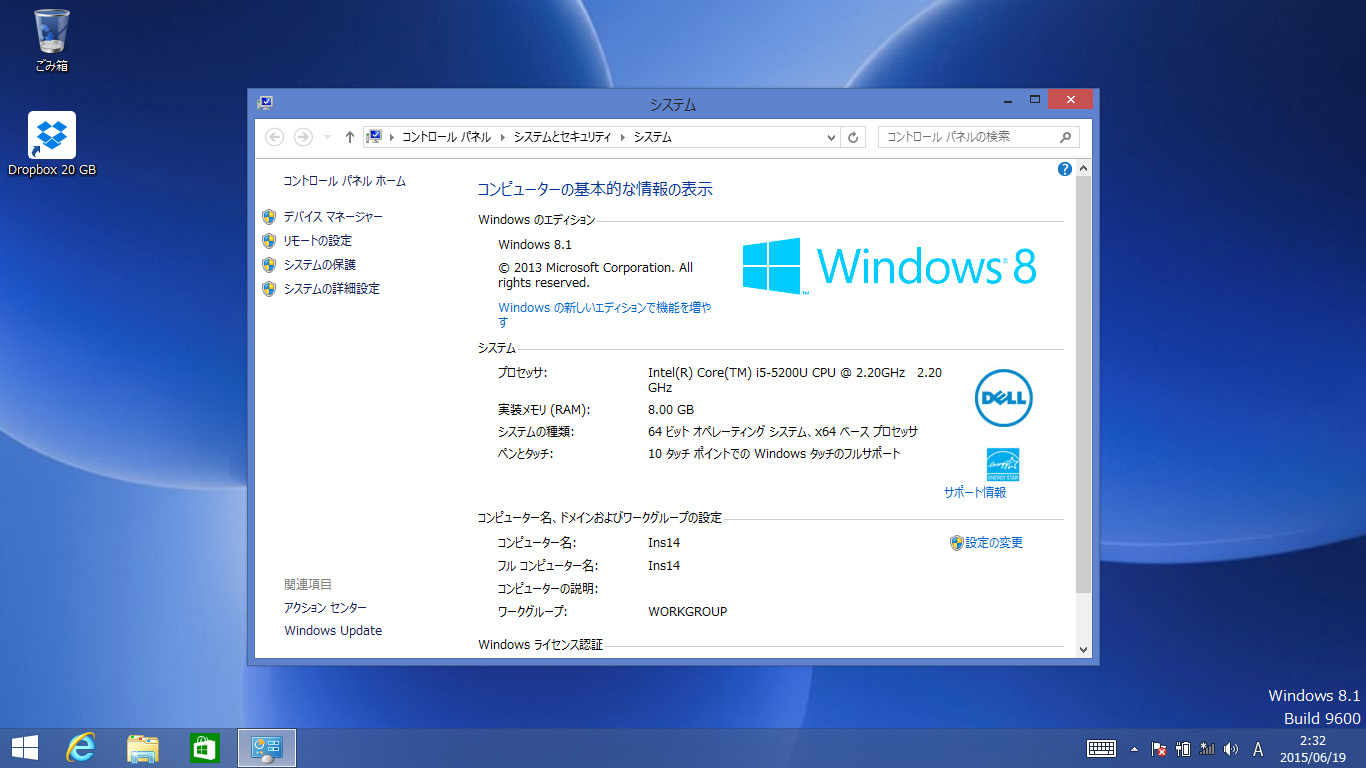This screenshot has width=1366, height=768.
Task: Open File Explorer from taskbar
Action: [x=143, y=748]
